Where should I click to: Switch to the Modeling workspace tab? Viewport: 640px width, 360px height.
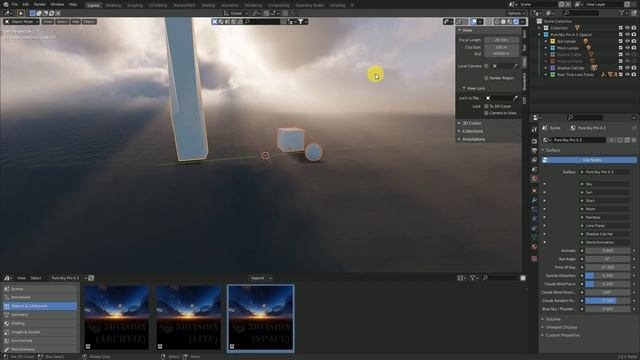pos(113,5)
